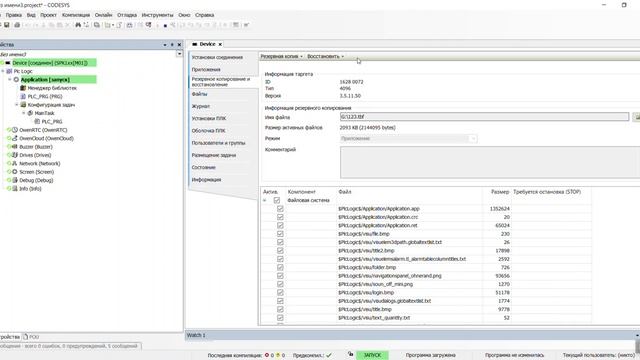
Task: Open the Проект menu
Action: [48, 15]
